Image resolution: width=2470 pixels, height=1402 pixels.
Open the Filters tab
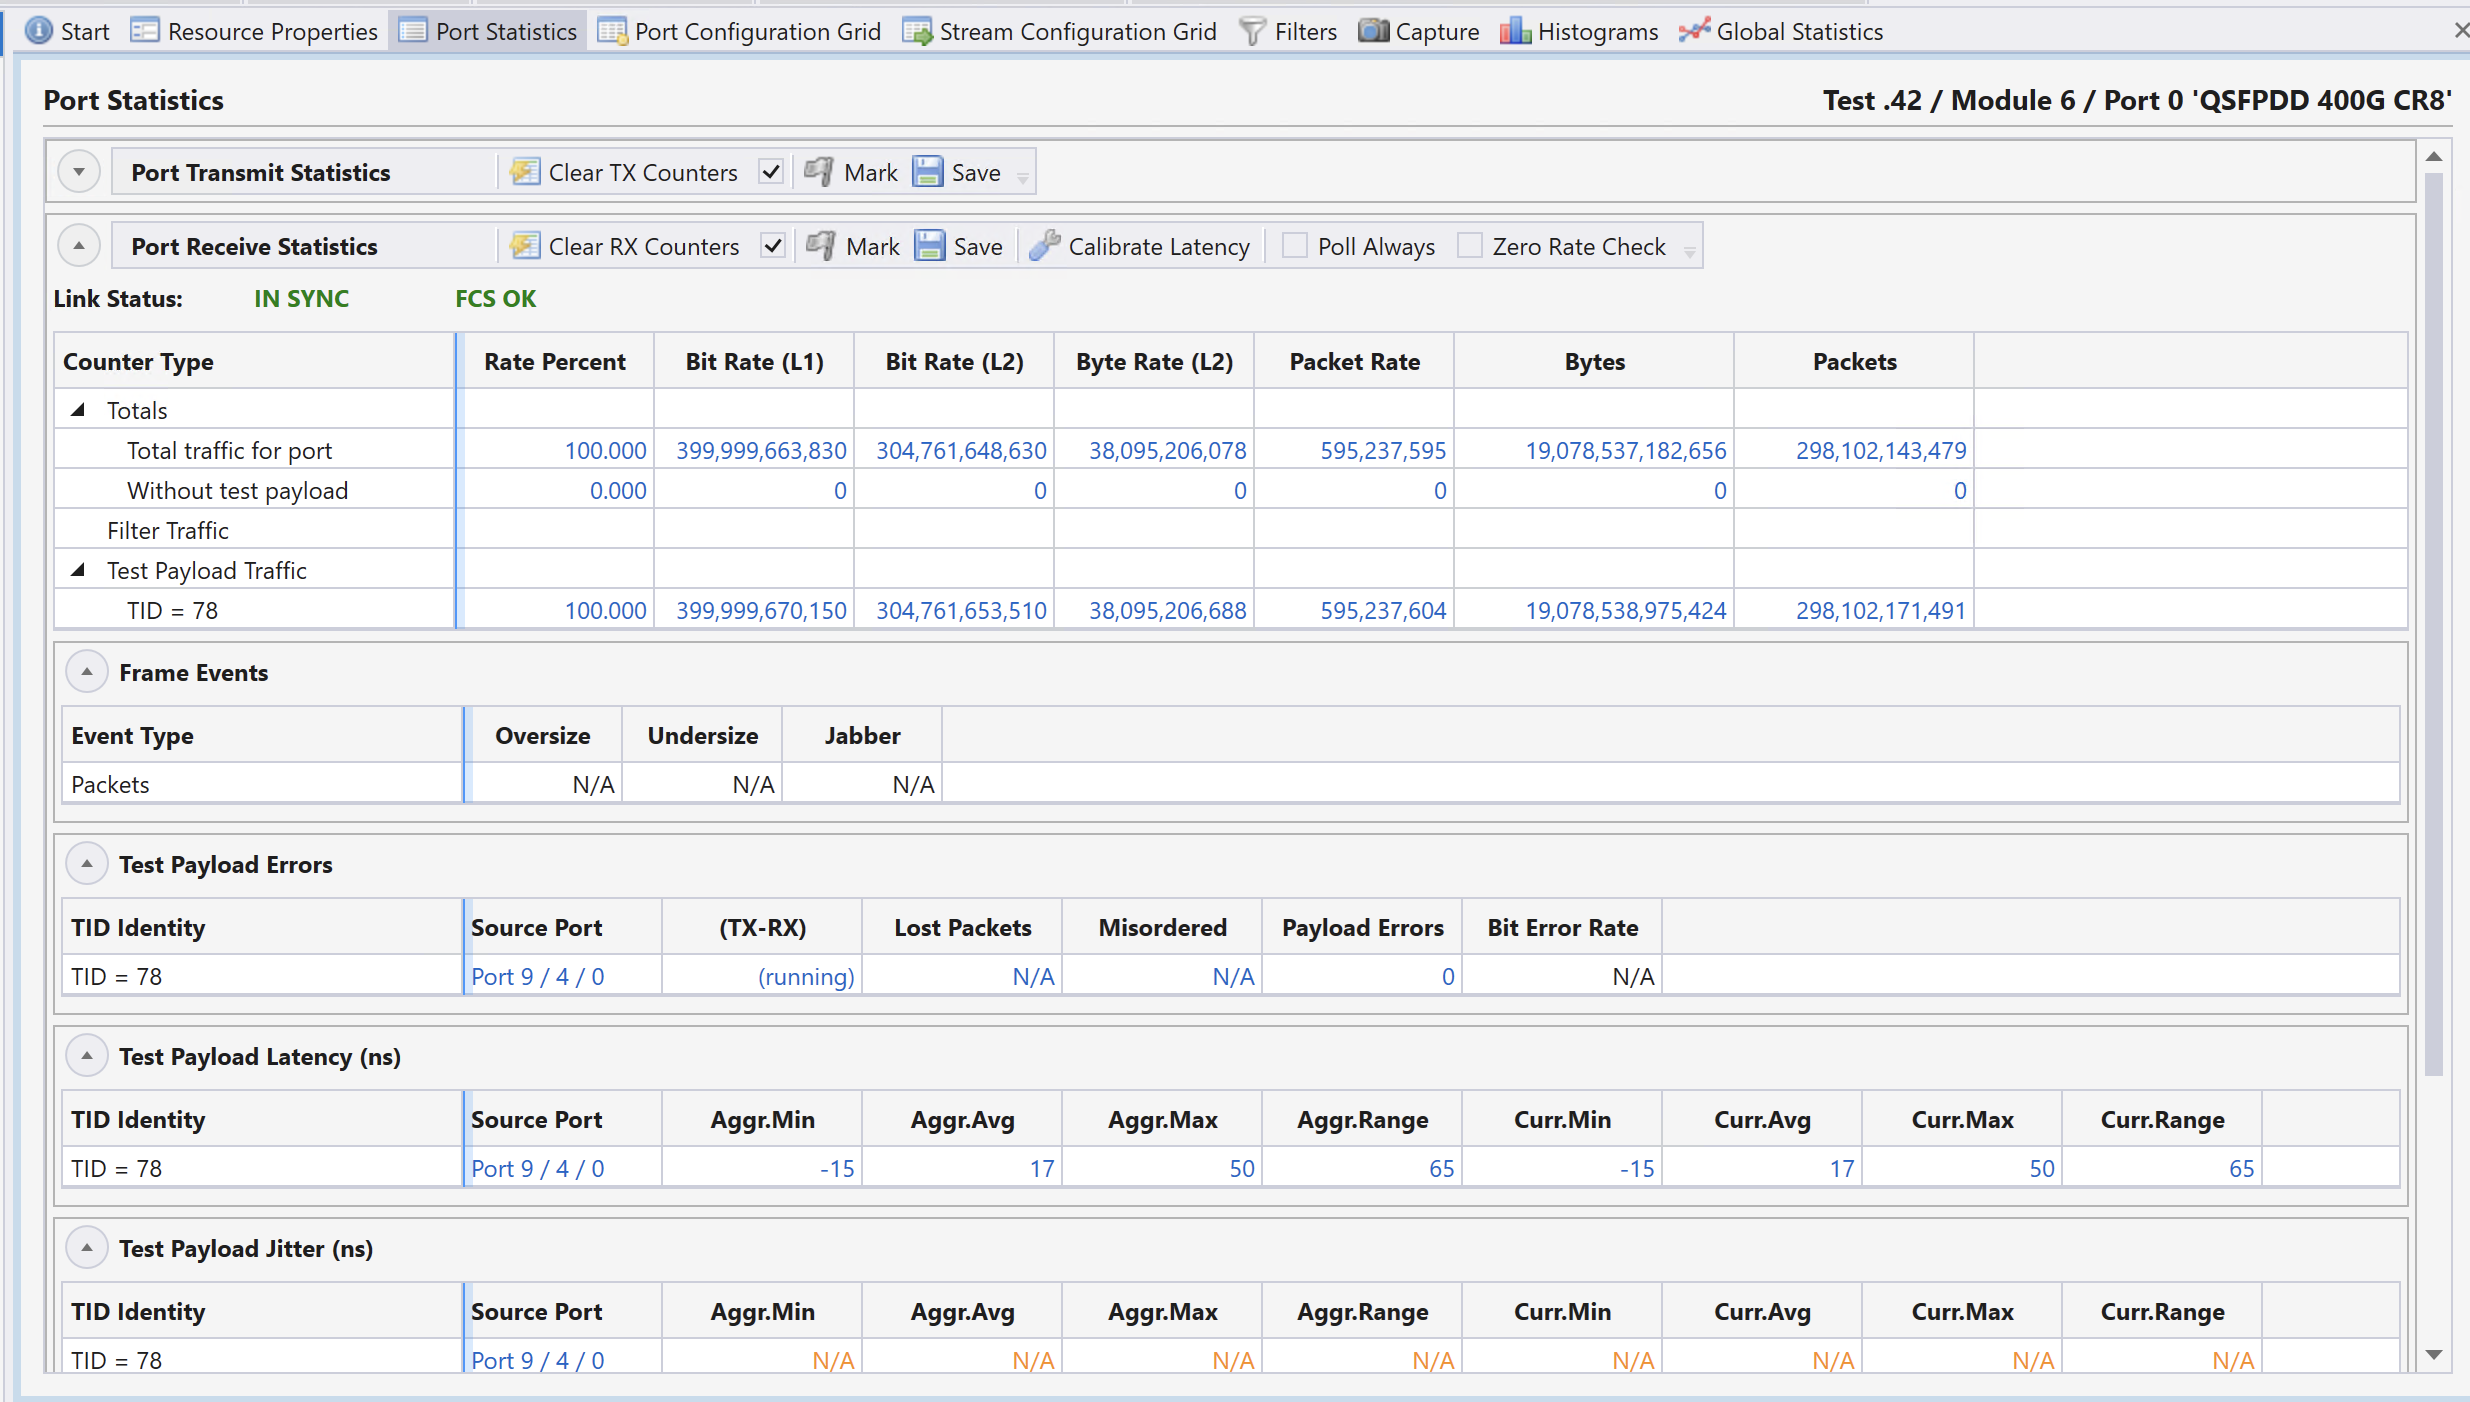1288,31
